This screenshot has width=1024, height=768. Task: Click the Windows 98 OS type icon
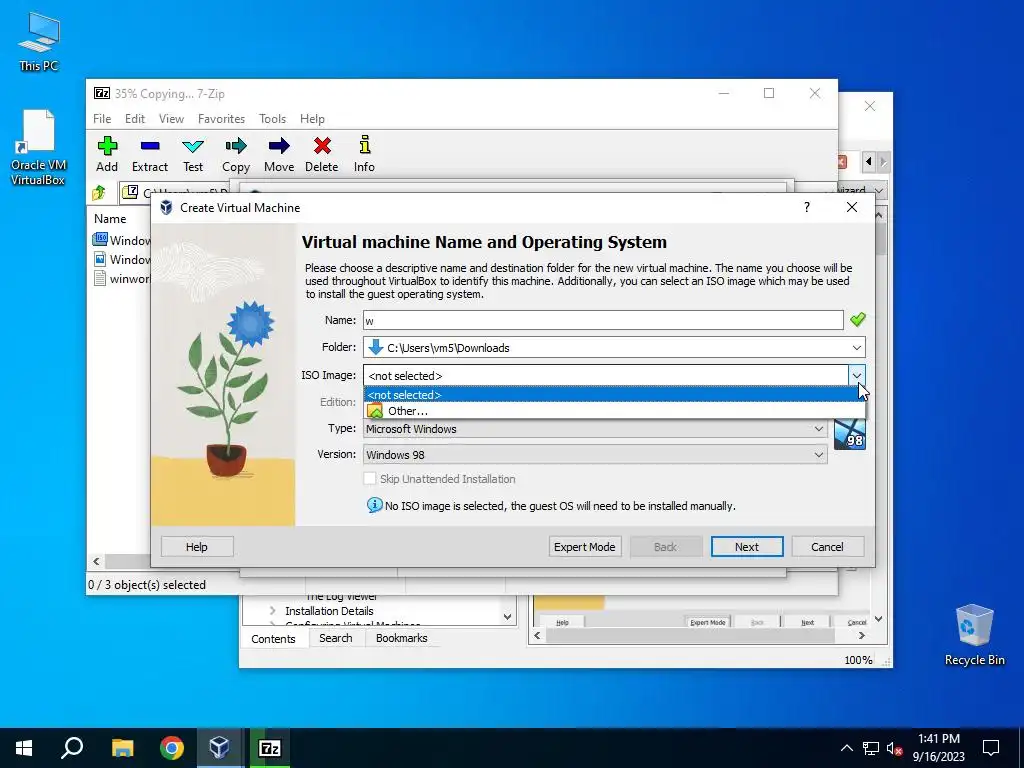pyautogui.click(x=849, y=434)
